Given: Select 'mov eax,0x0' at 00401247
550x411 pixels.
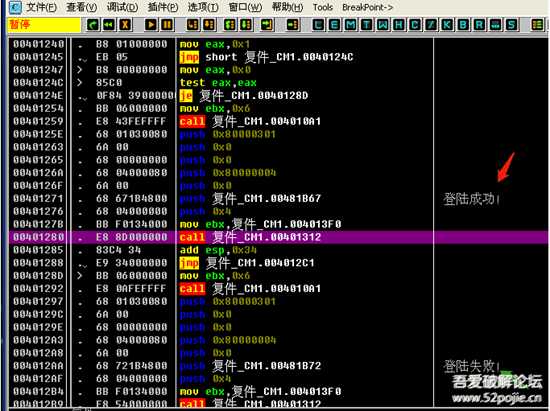Looking at the screenshot, I should (x=215, y=70).
